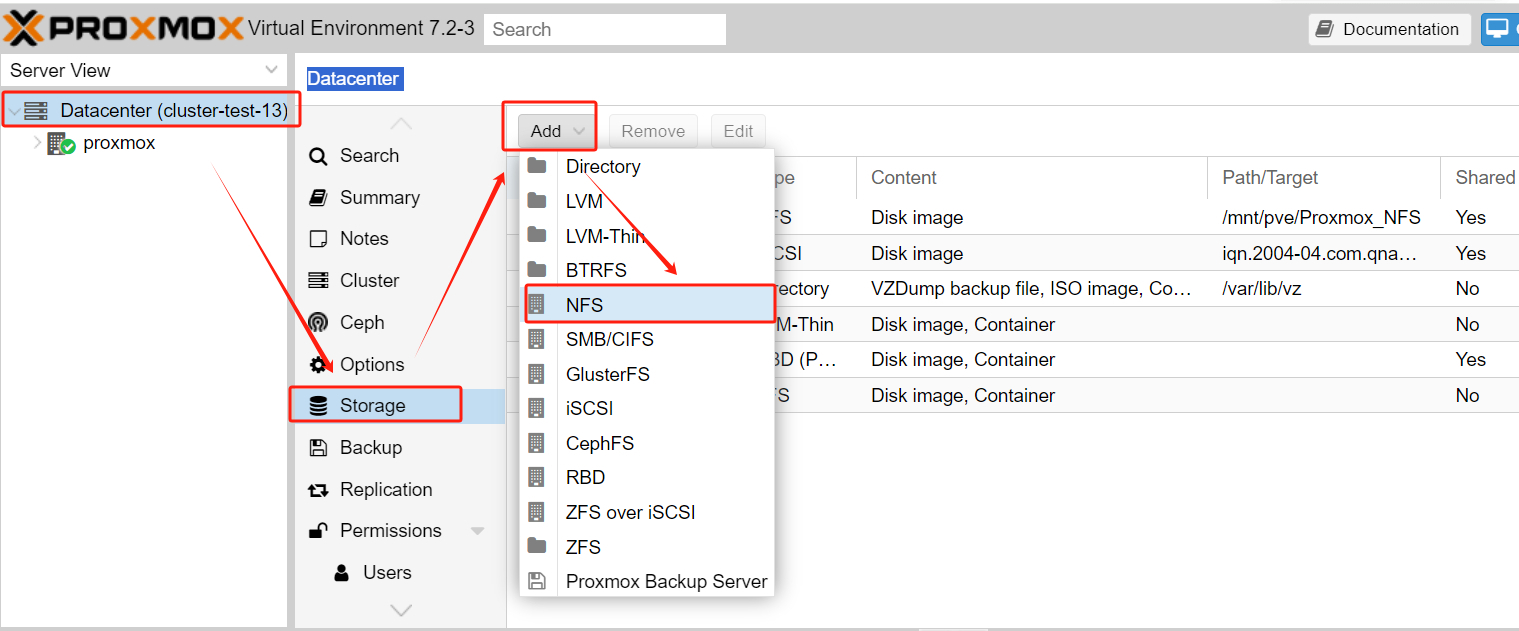Image resolution: width=1519 pixels, height=631 pixels.
Task: Click the building icon next to CephFS
Action: tap(537, 443)
